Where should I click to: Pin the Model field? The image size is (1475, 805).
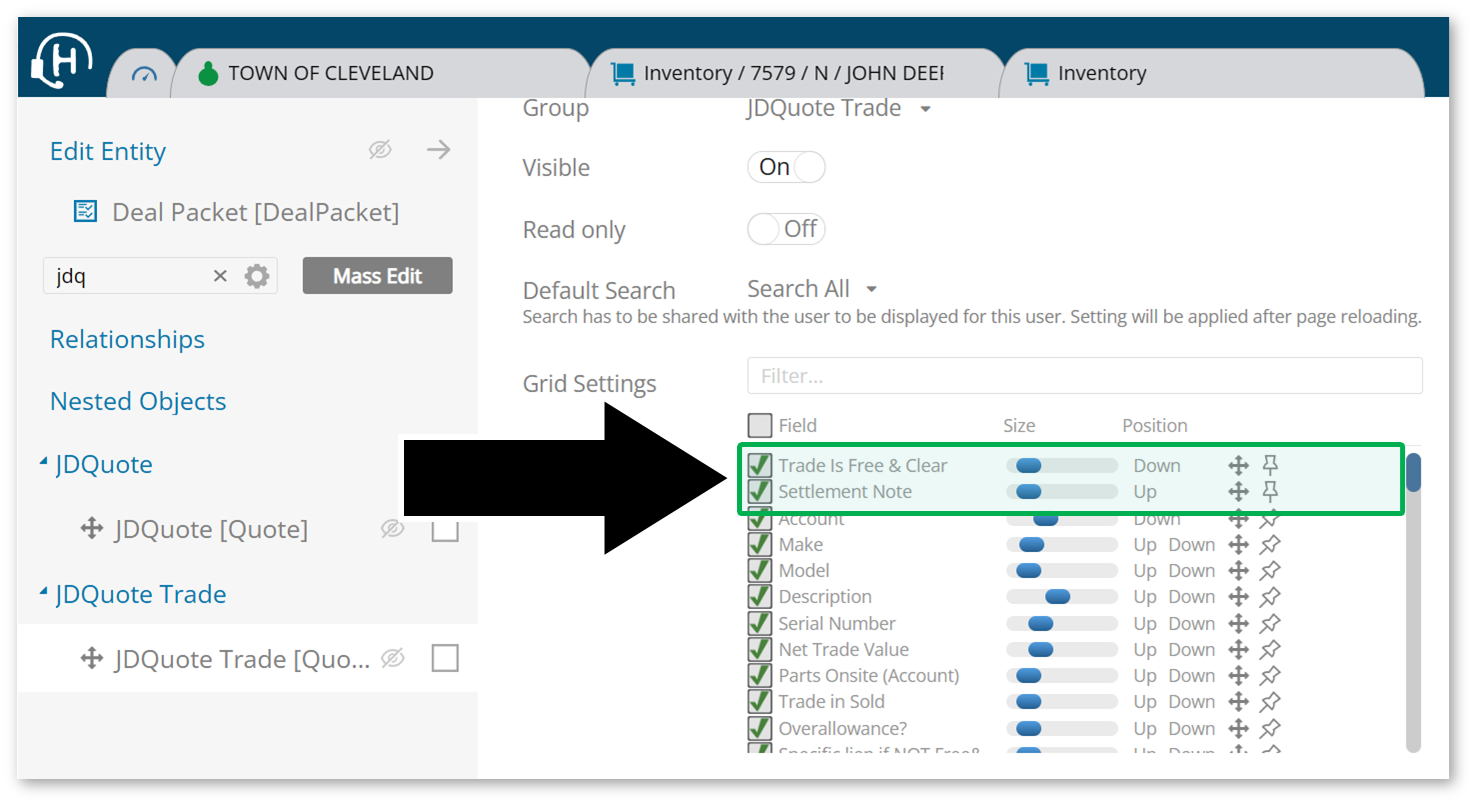pyautogui.click(x=1270, y=570)
